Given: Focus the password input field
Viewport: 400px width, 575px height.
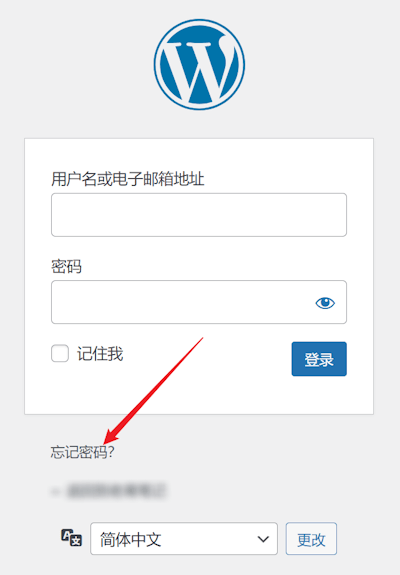Looking at the screenshot, I should (x=199, y=302).
